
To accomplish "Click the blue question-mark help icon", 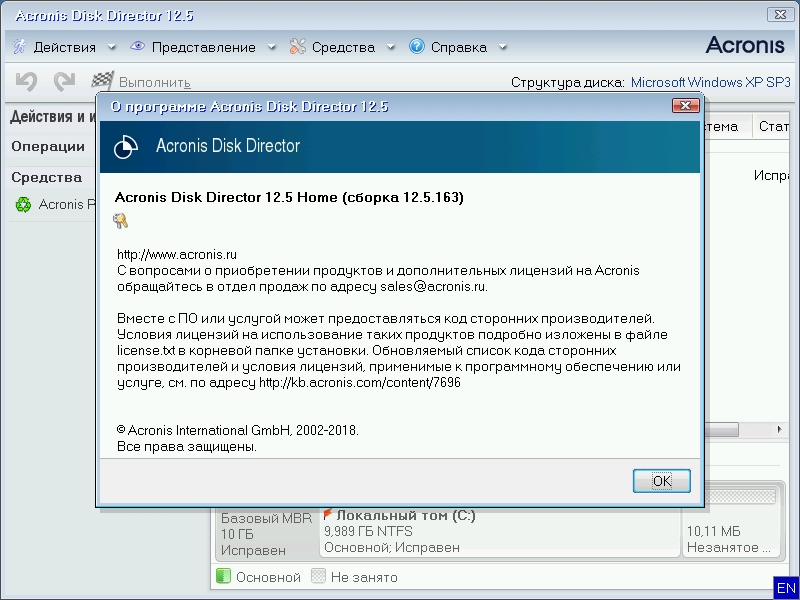I will (x=416, y=46).
